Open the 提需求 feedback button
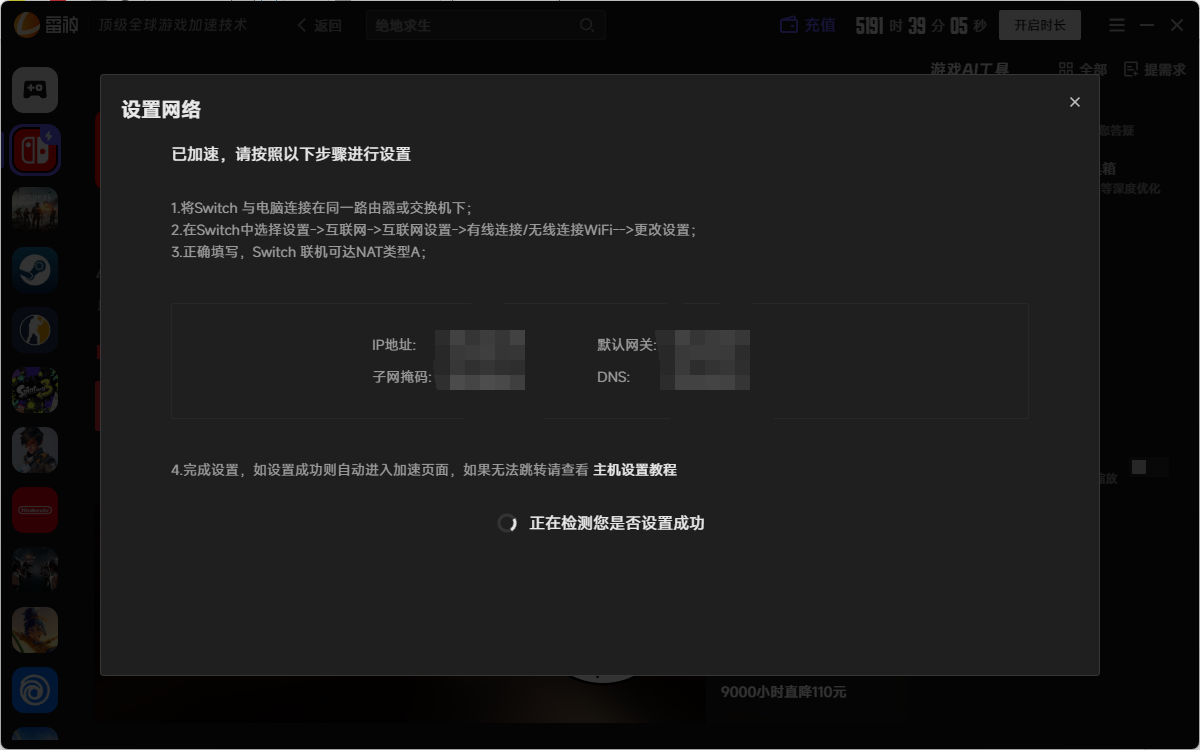This screenshot has width=1200, height=750. click(1155, 69)
